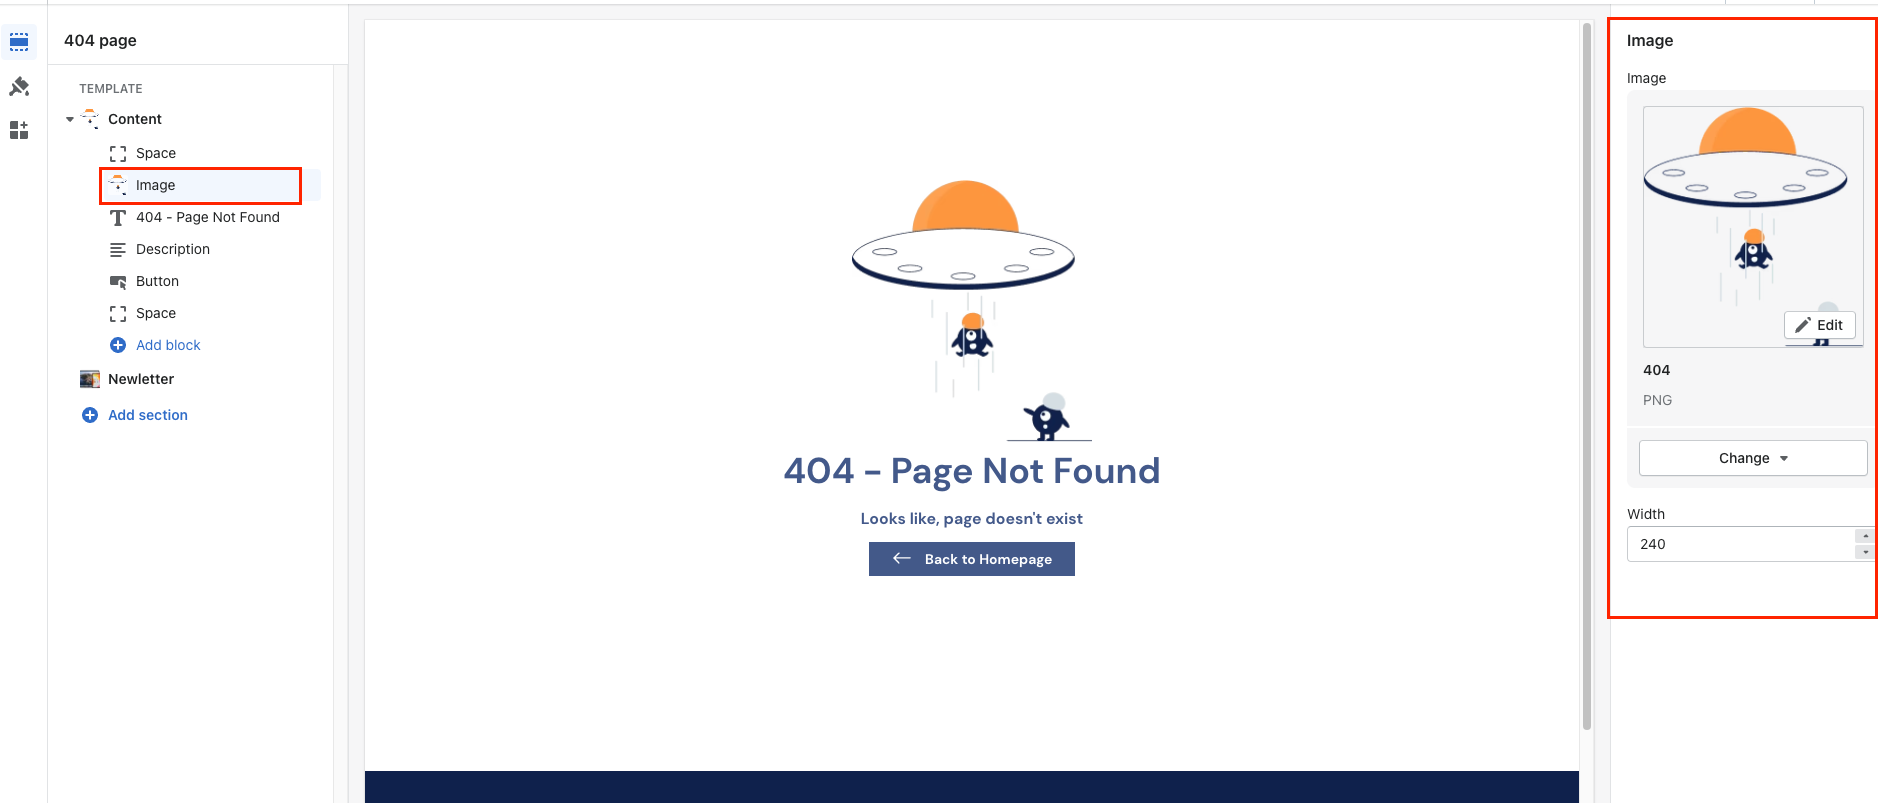Viewport: 1878px width, 803px height.
Task: Click the plus icon next to Add block
Action: click(118, 345)
